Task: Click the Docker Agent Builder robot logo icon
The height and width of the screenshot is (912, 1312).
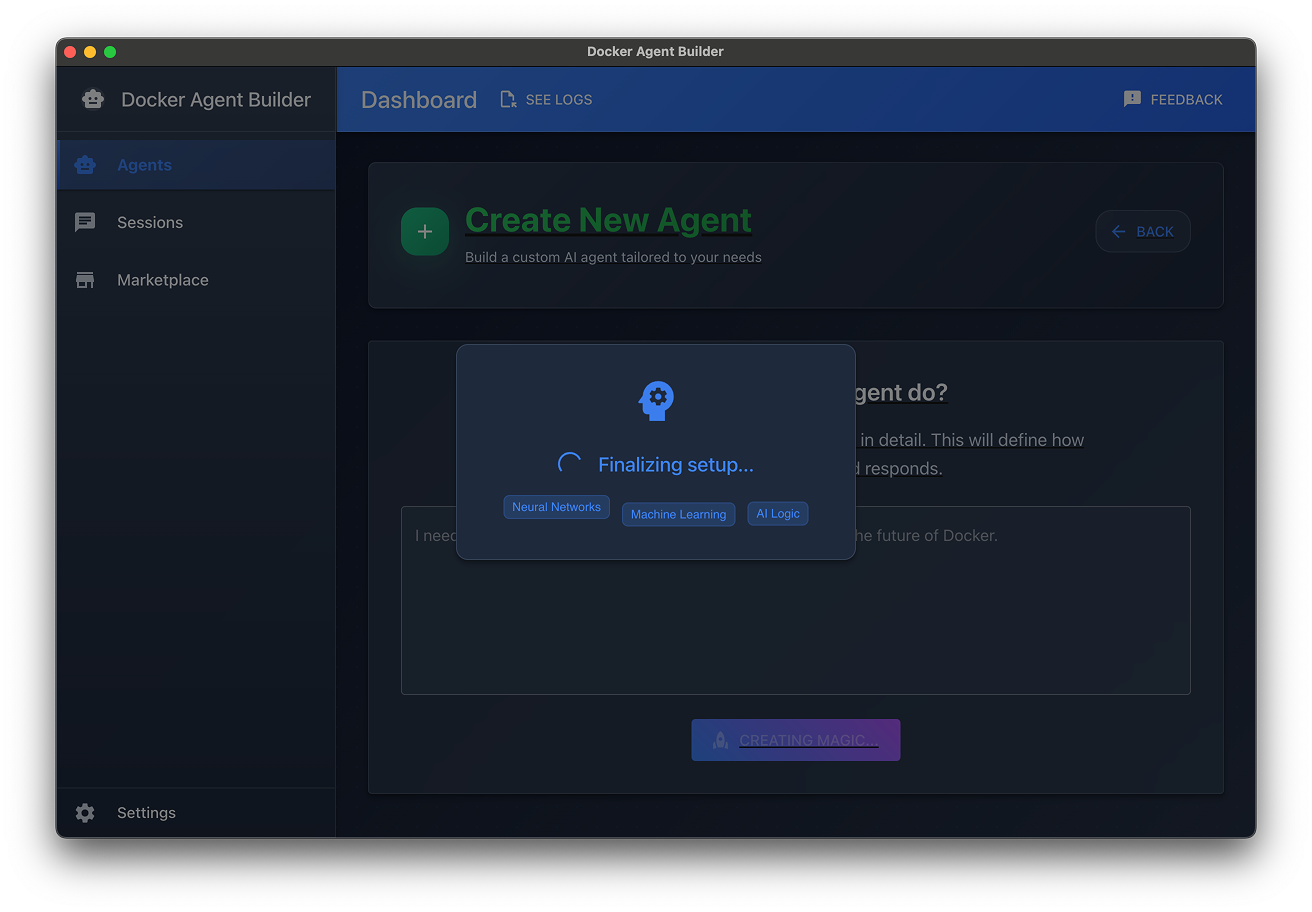Action: [93, 99]
